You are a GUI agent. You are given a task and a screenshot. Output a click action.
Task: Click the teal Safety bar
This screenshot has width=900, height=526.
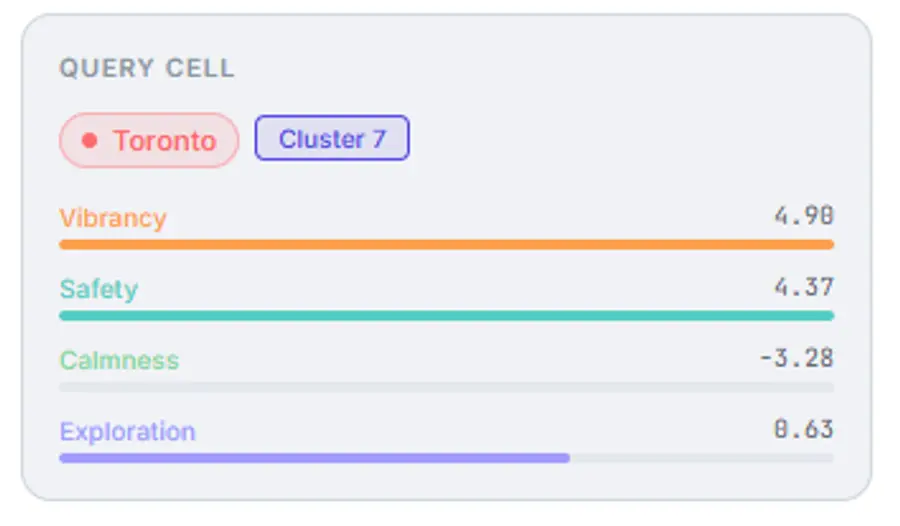(x=446, y=315)
